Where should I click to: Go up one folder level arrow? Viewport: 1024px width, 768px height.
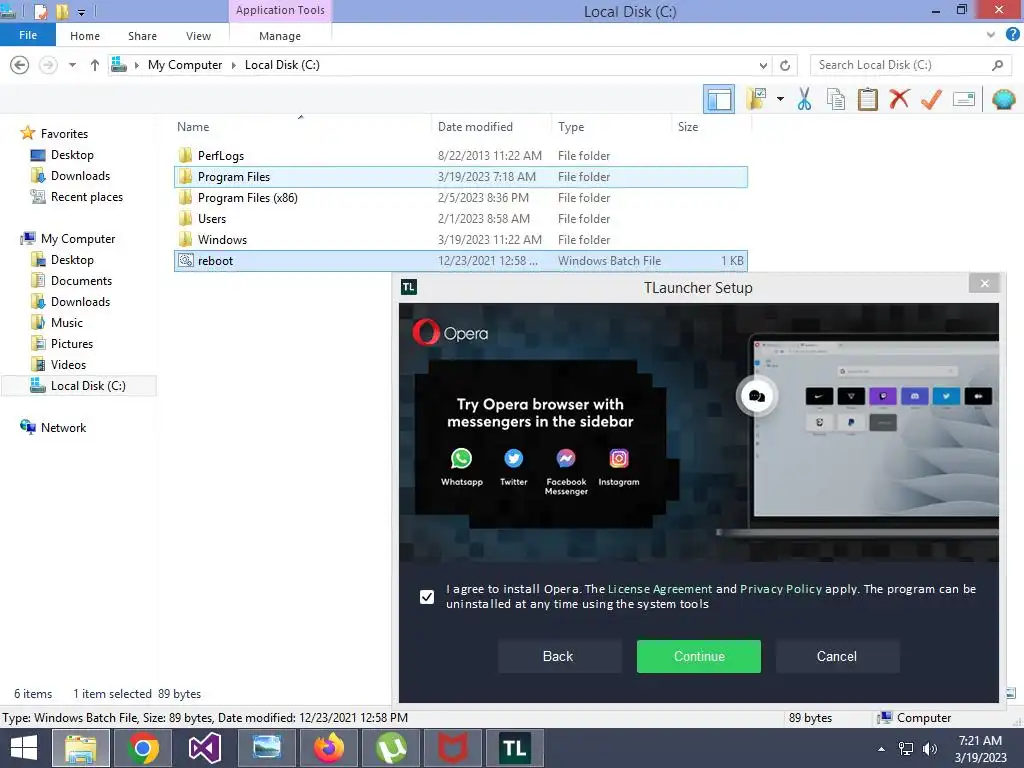pyautogui.click(x=95, y=65)
